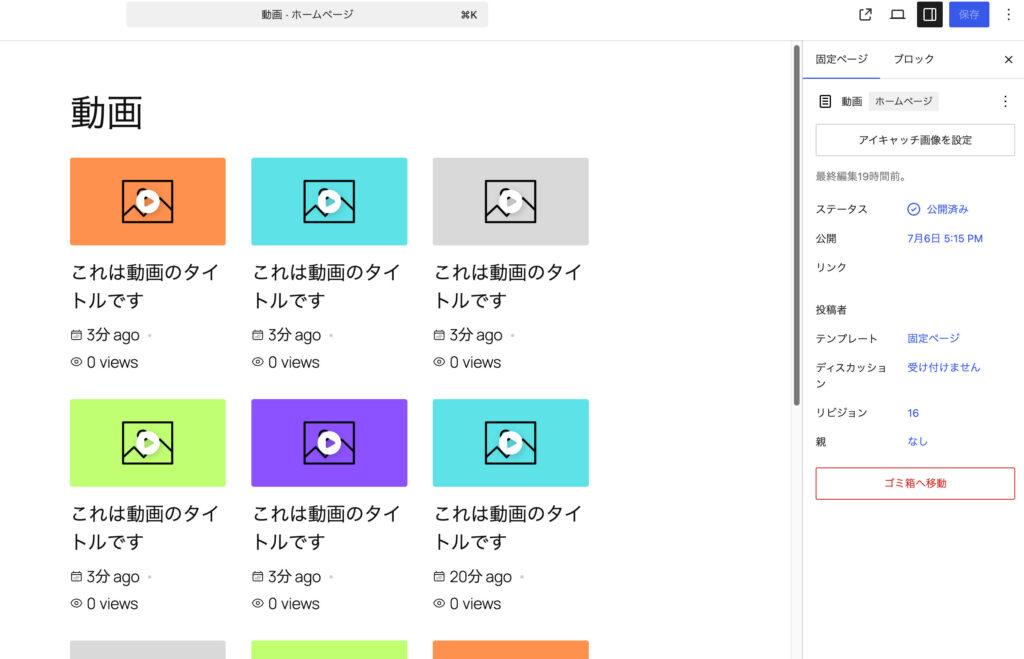Select the gray video thumbnail in first row
This screenshot has height=659, width=1024.
pyautogui.click(x=511, y=201)
